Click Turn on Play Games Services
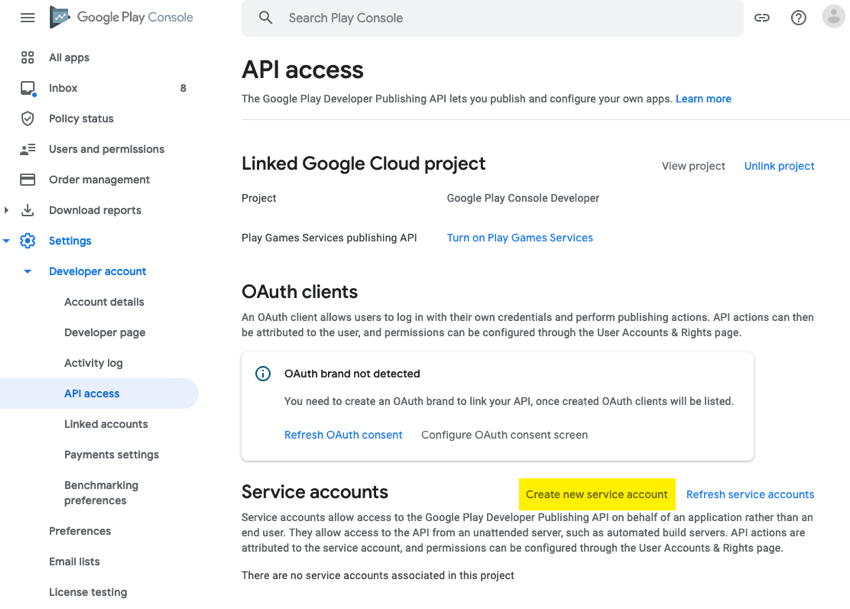850x609 pixels. [x=519, y=238]
